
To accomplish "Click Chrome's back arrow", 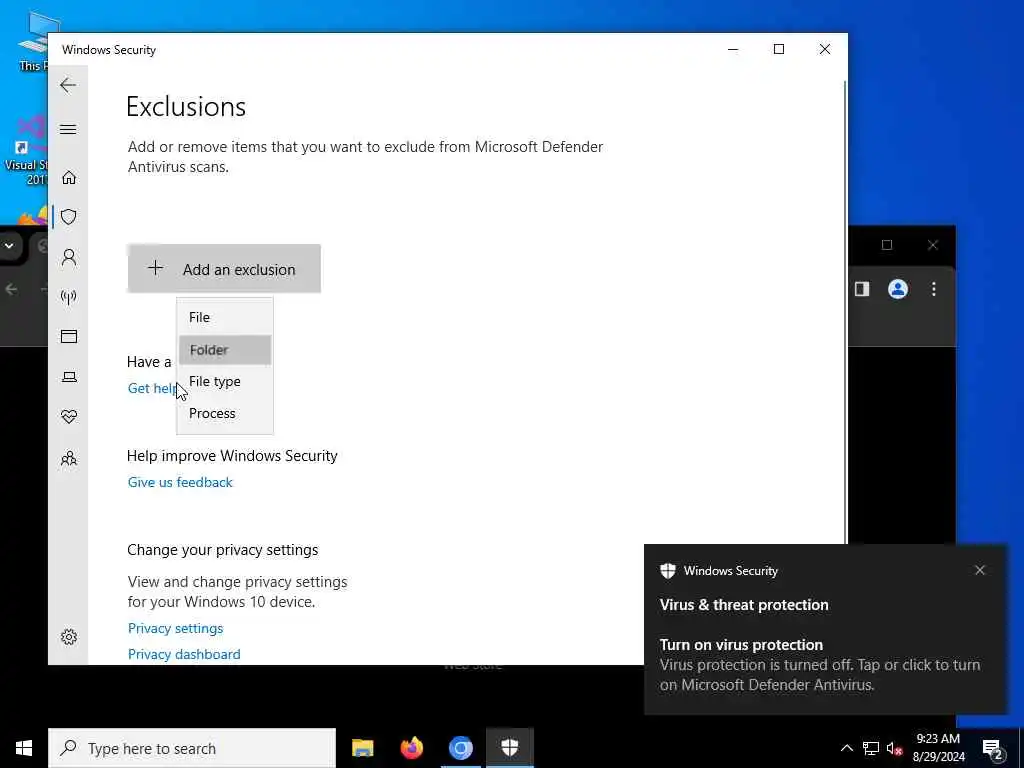I will pyautogui.click(x=11, y=289).
